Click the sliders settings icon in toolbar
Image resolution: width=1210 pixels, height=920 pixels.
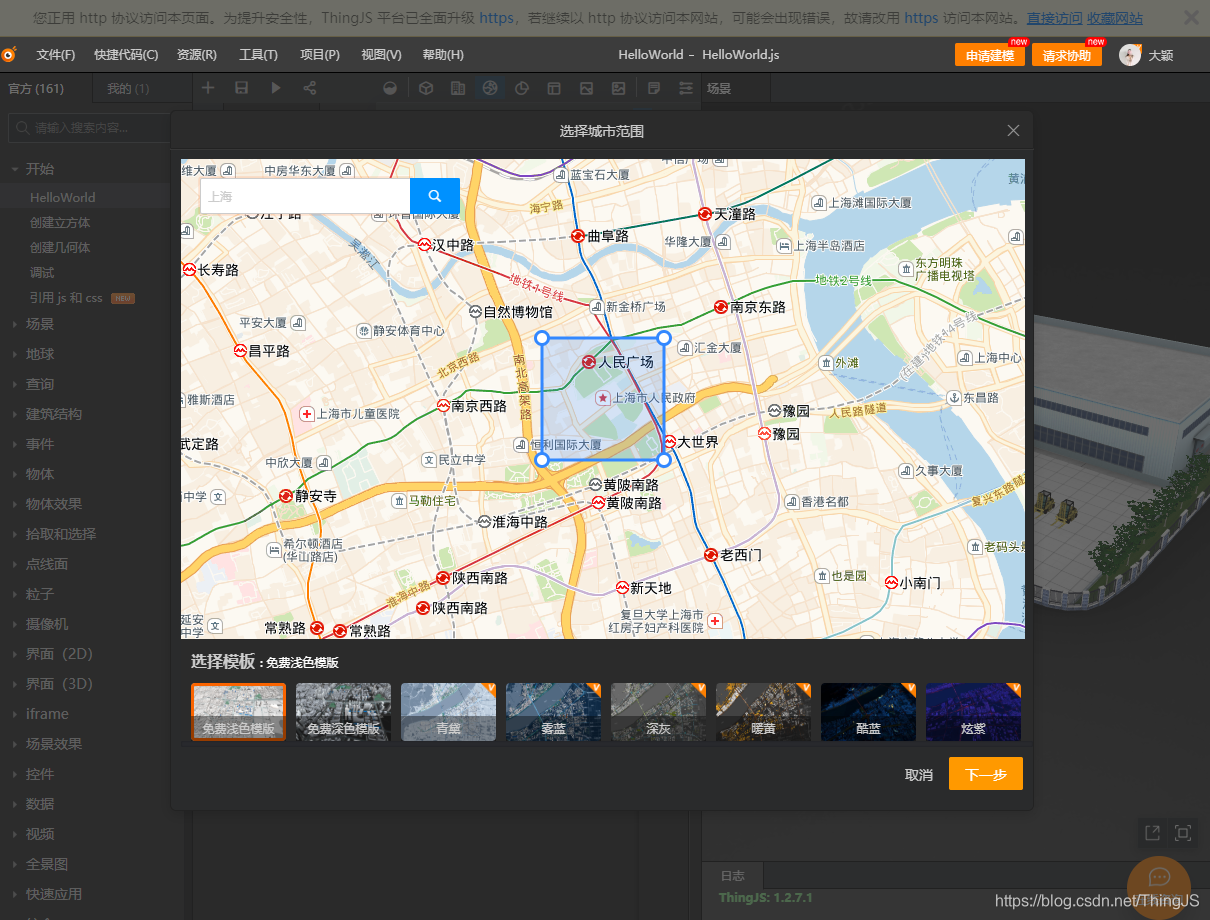pyautogui.click(x=685, y=88)
